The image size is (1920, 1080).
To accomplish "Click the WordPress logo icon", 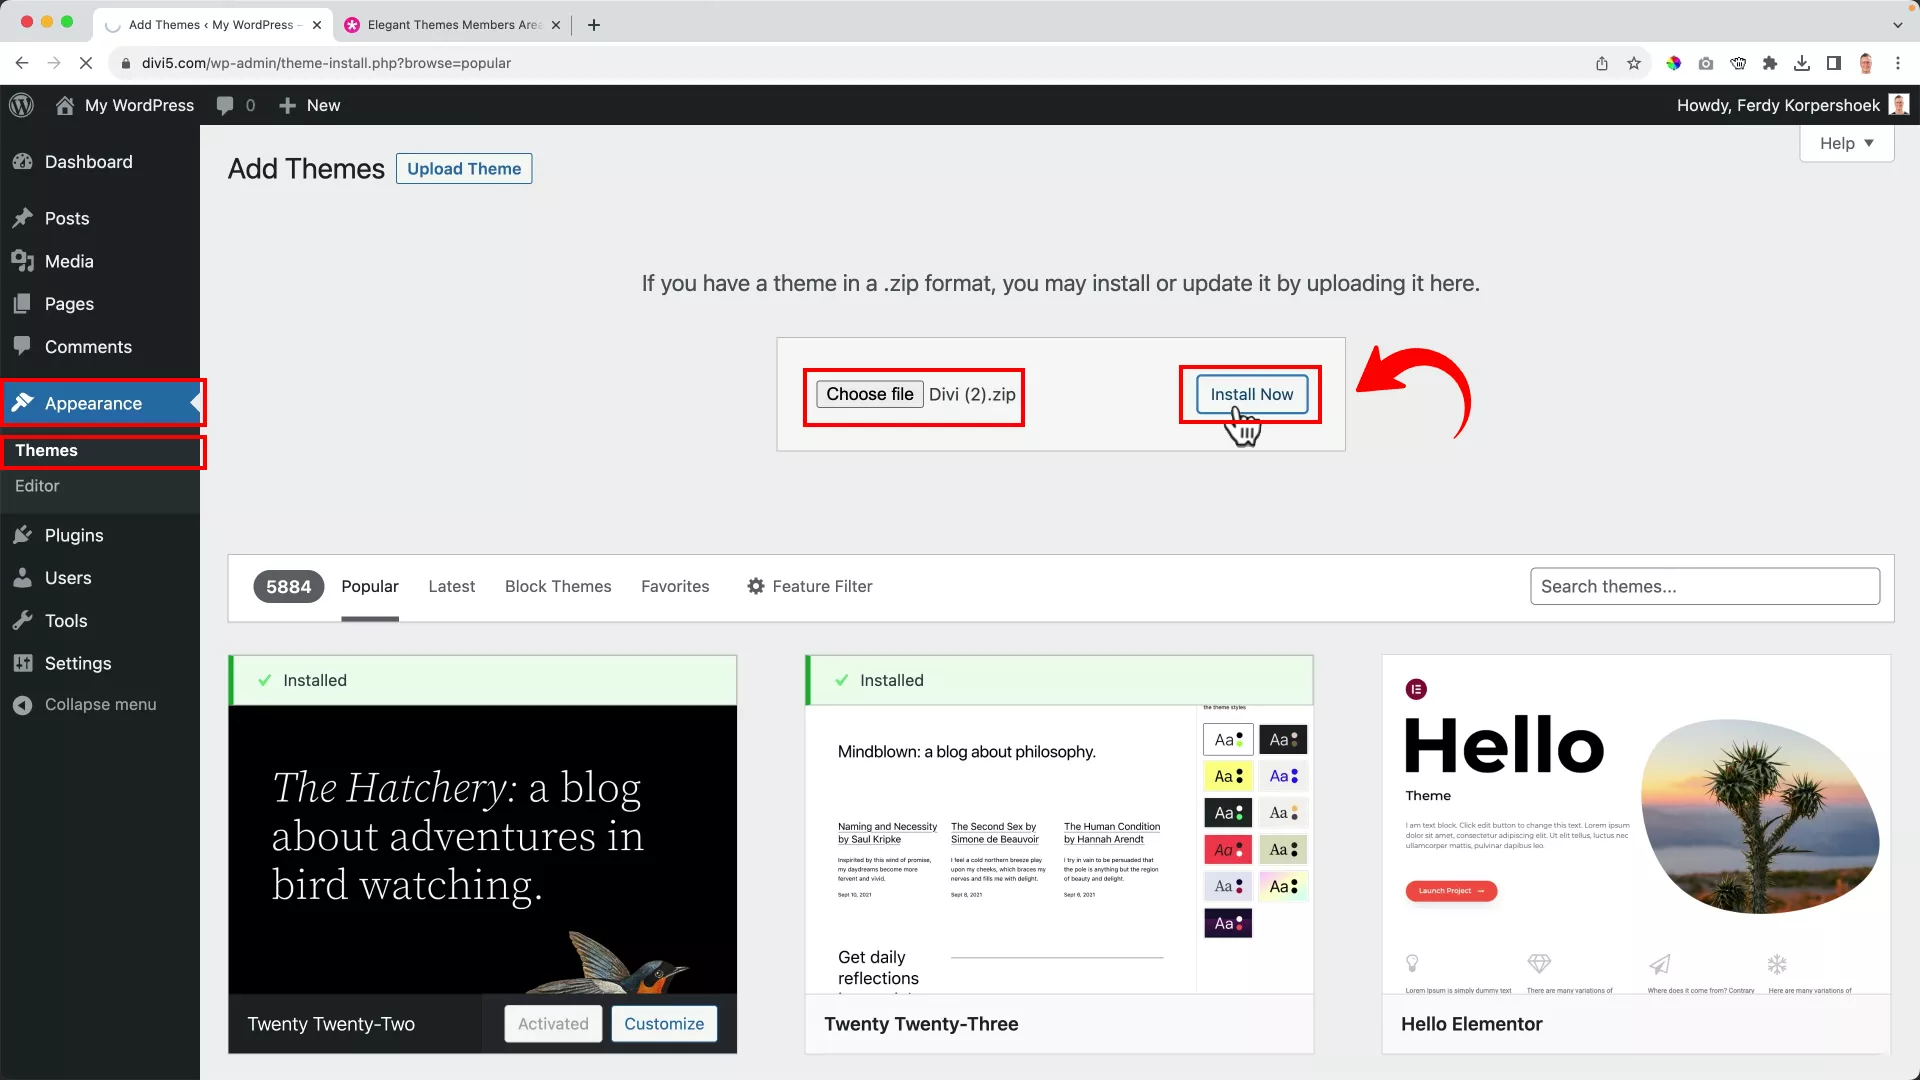I will tap(21, 105).
